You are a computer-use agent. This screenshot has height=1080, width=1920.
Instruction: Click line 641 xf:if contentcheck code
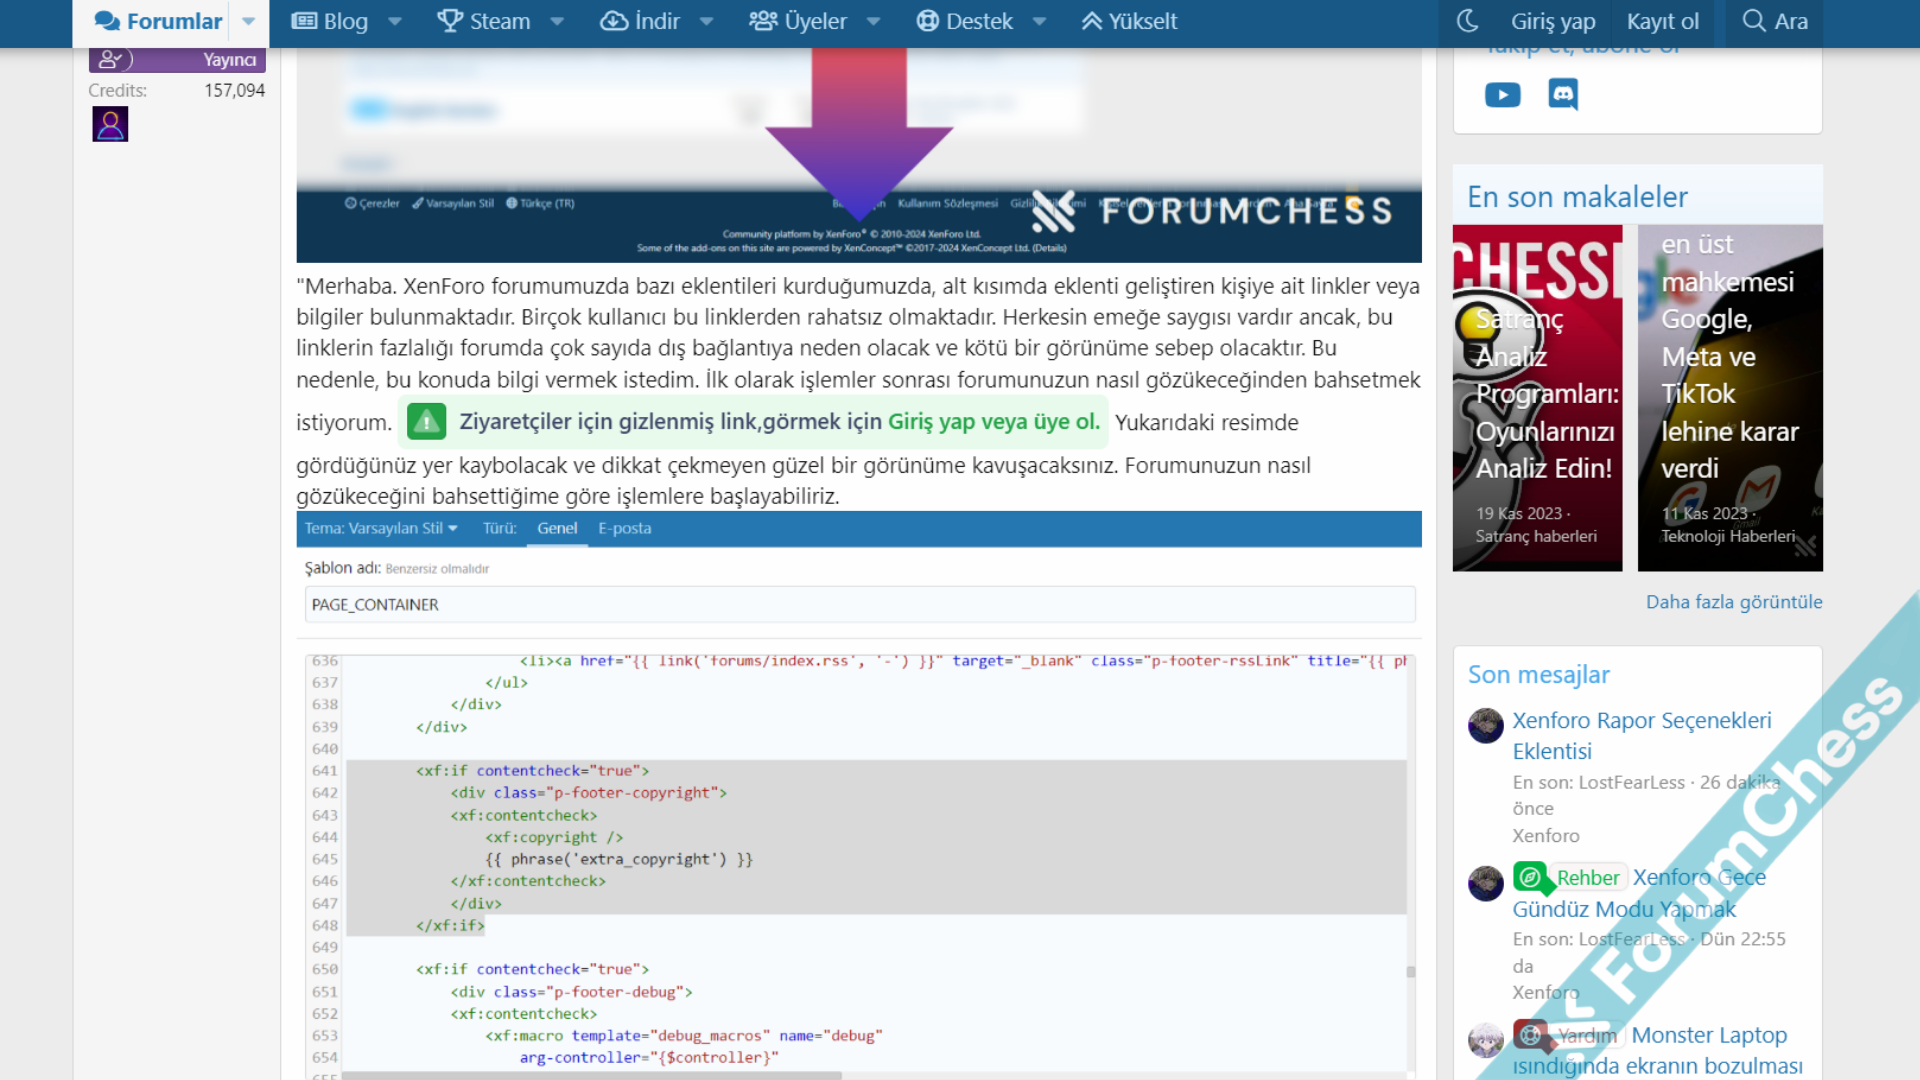(x=533, y=771)
